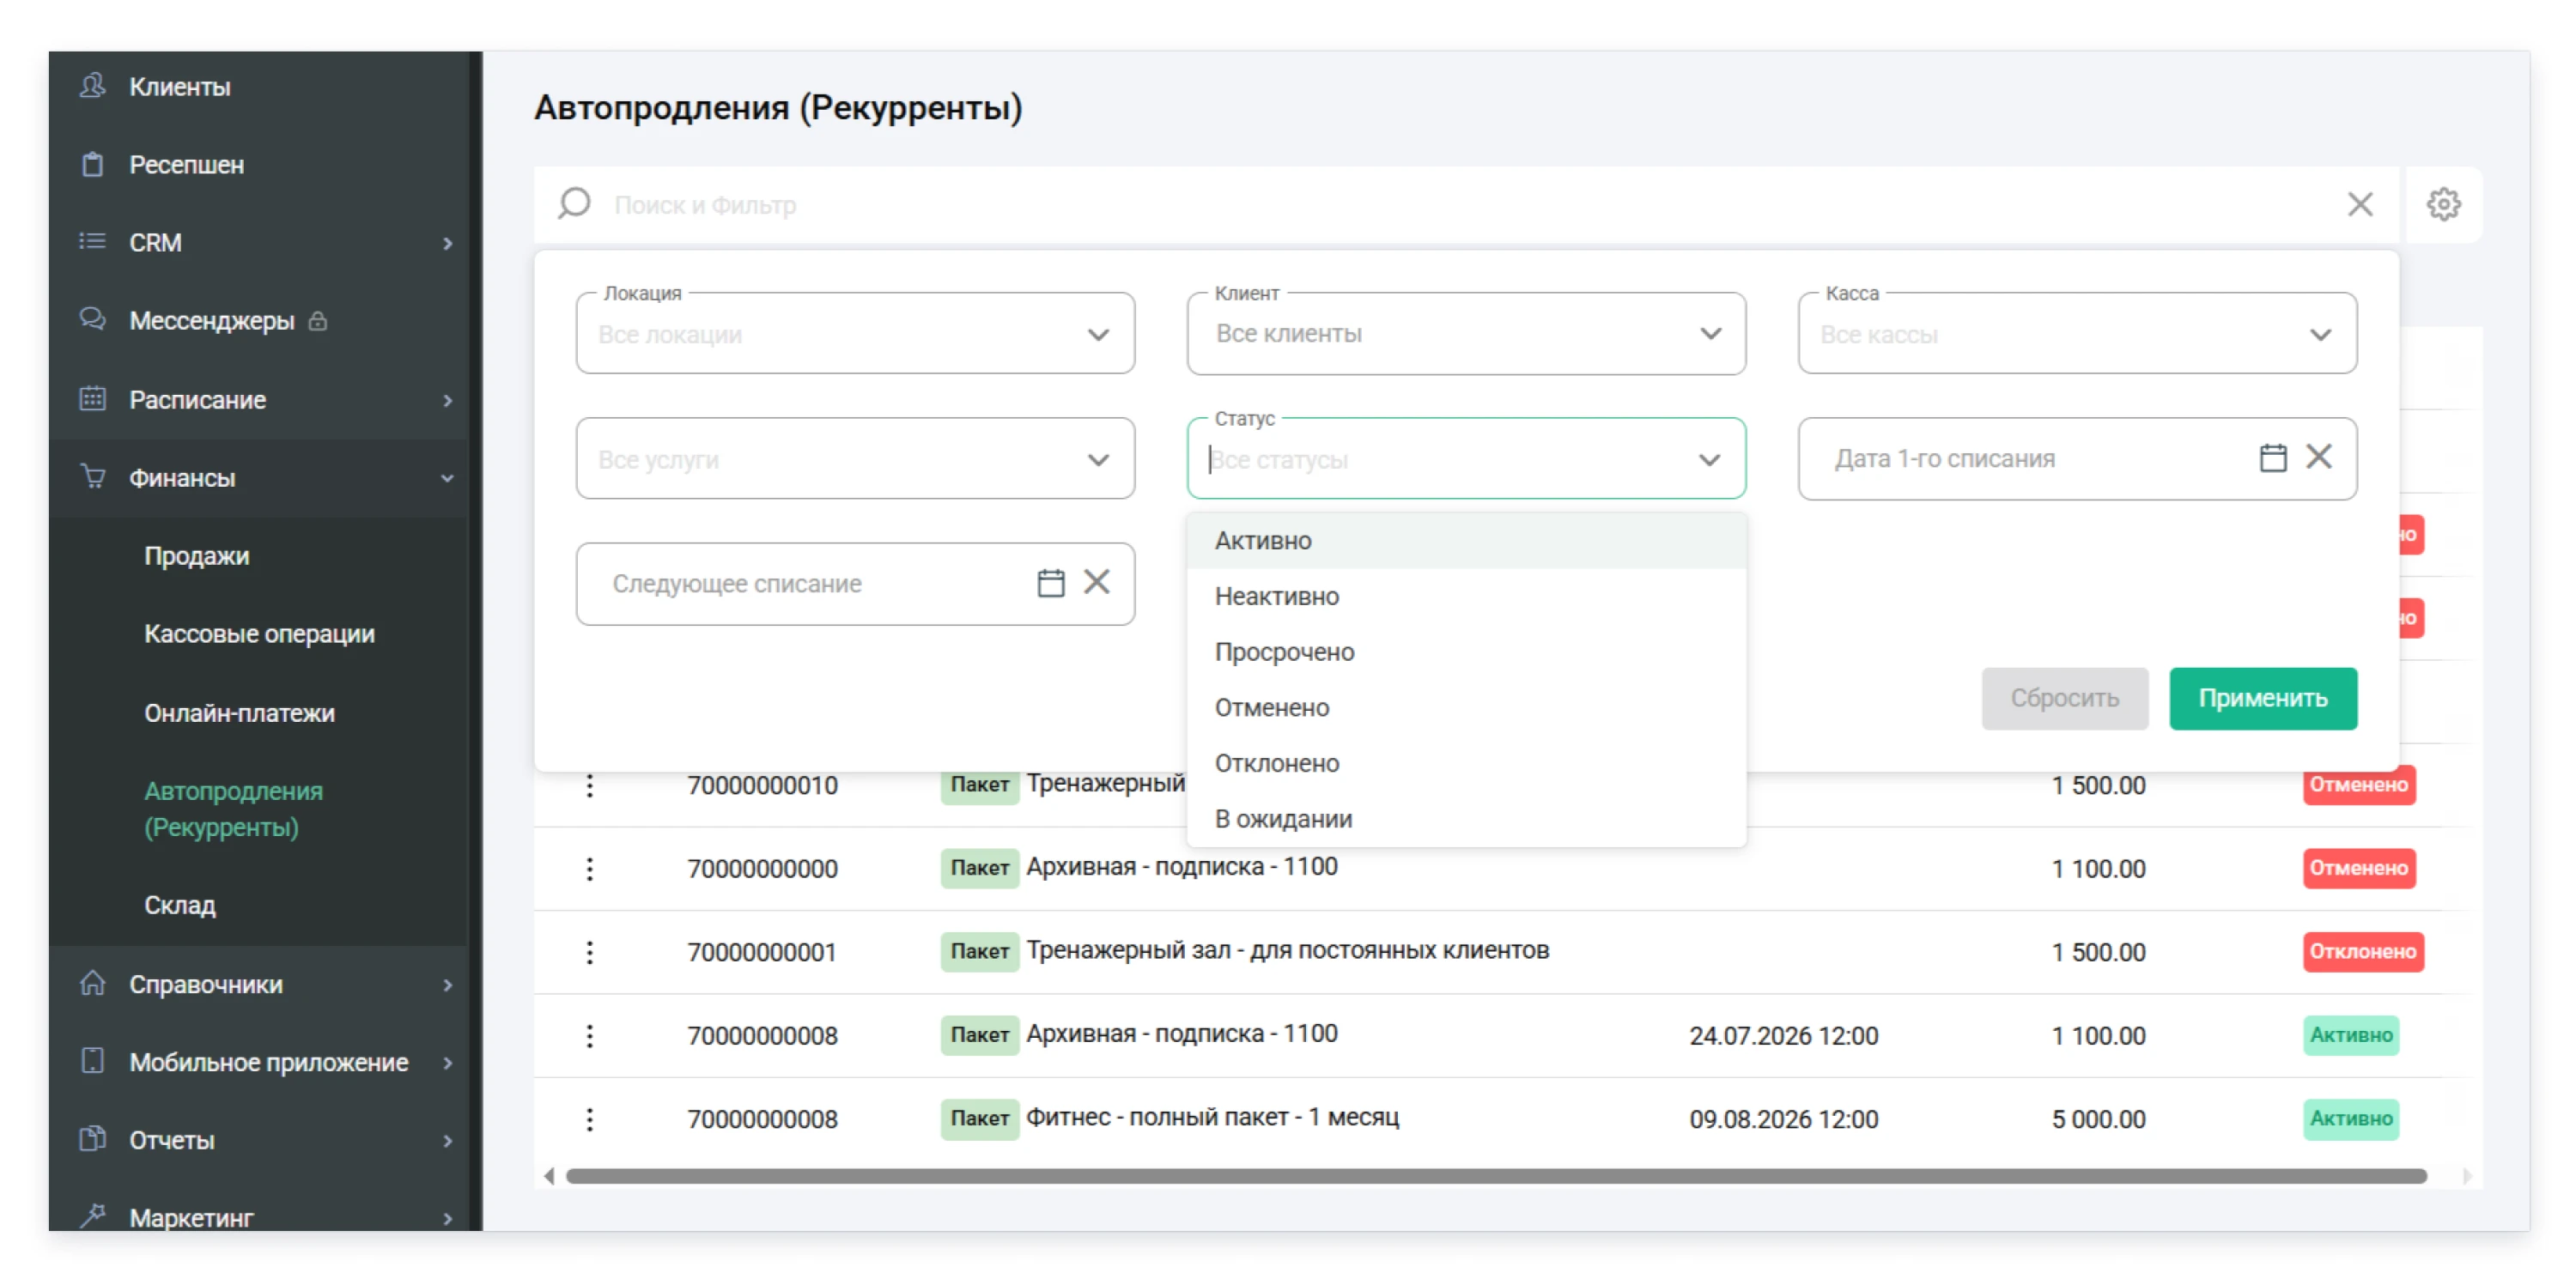Expand Мобильное приложение submenu chevron
Screen dimensions: 2576x1285
point(447,1063)
